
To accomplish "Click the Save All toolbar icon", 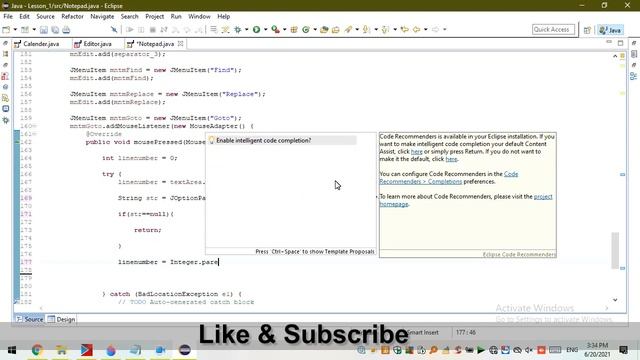I will (x=55, y=29).
